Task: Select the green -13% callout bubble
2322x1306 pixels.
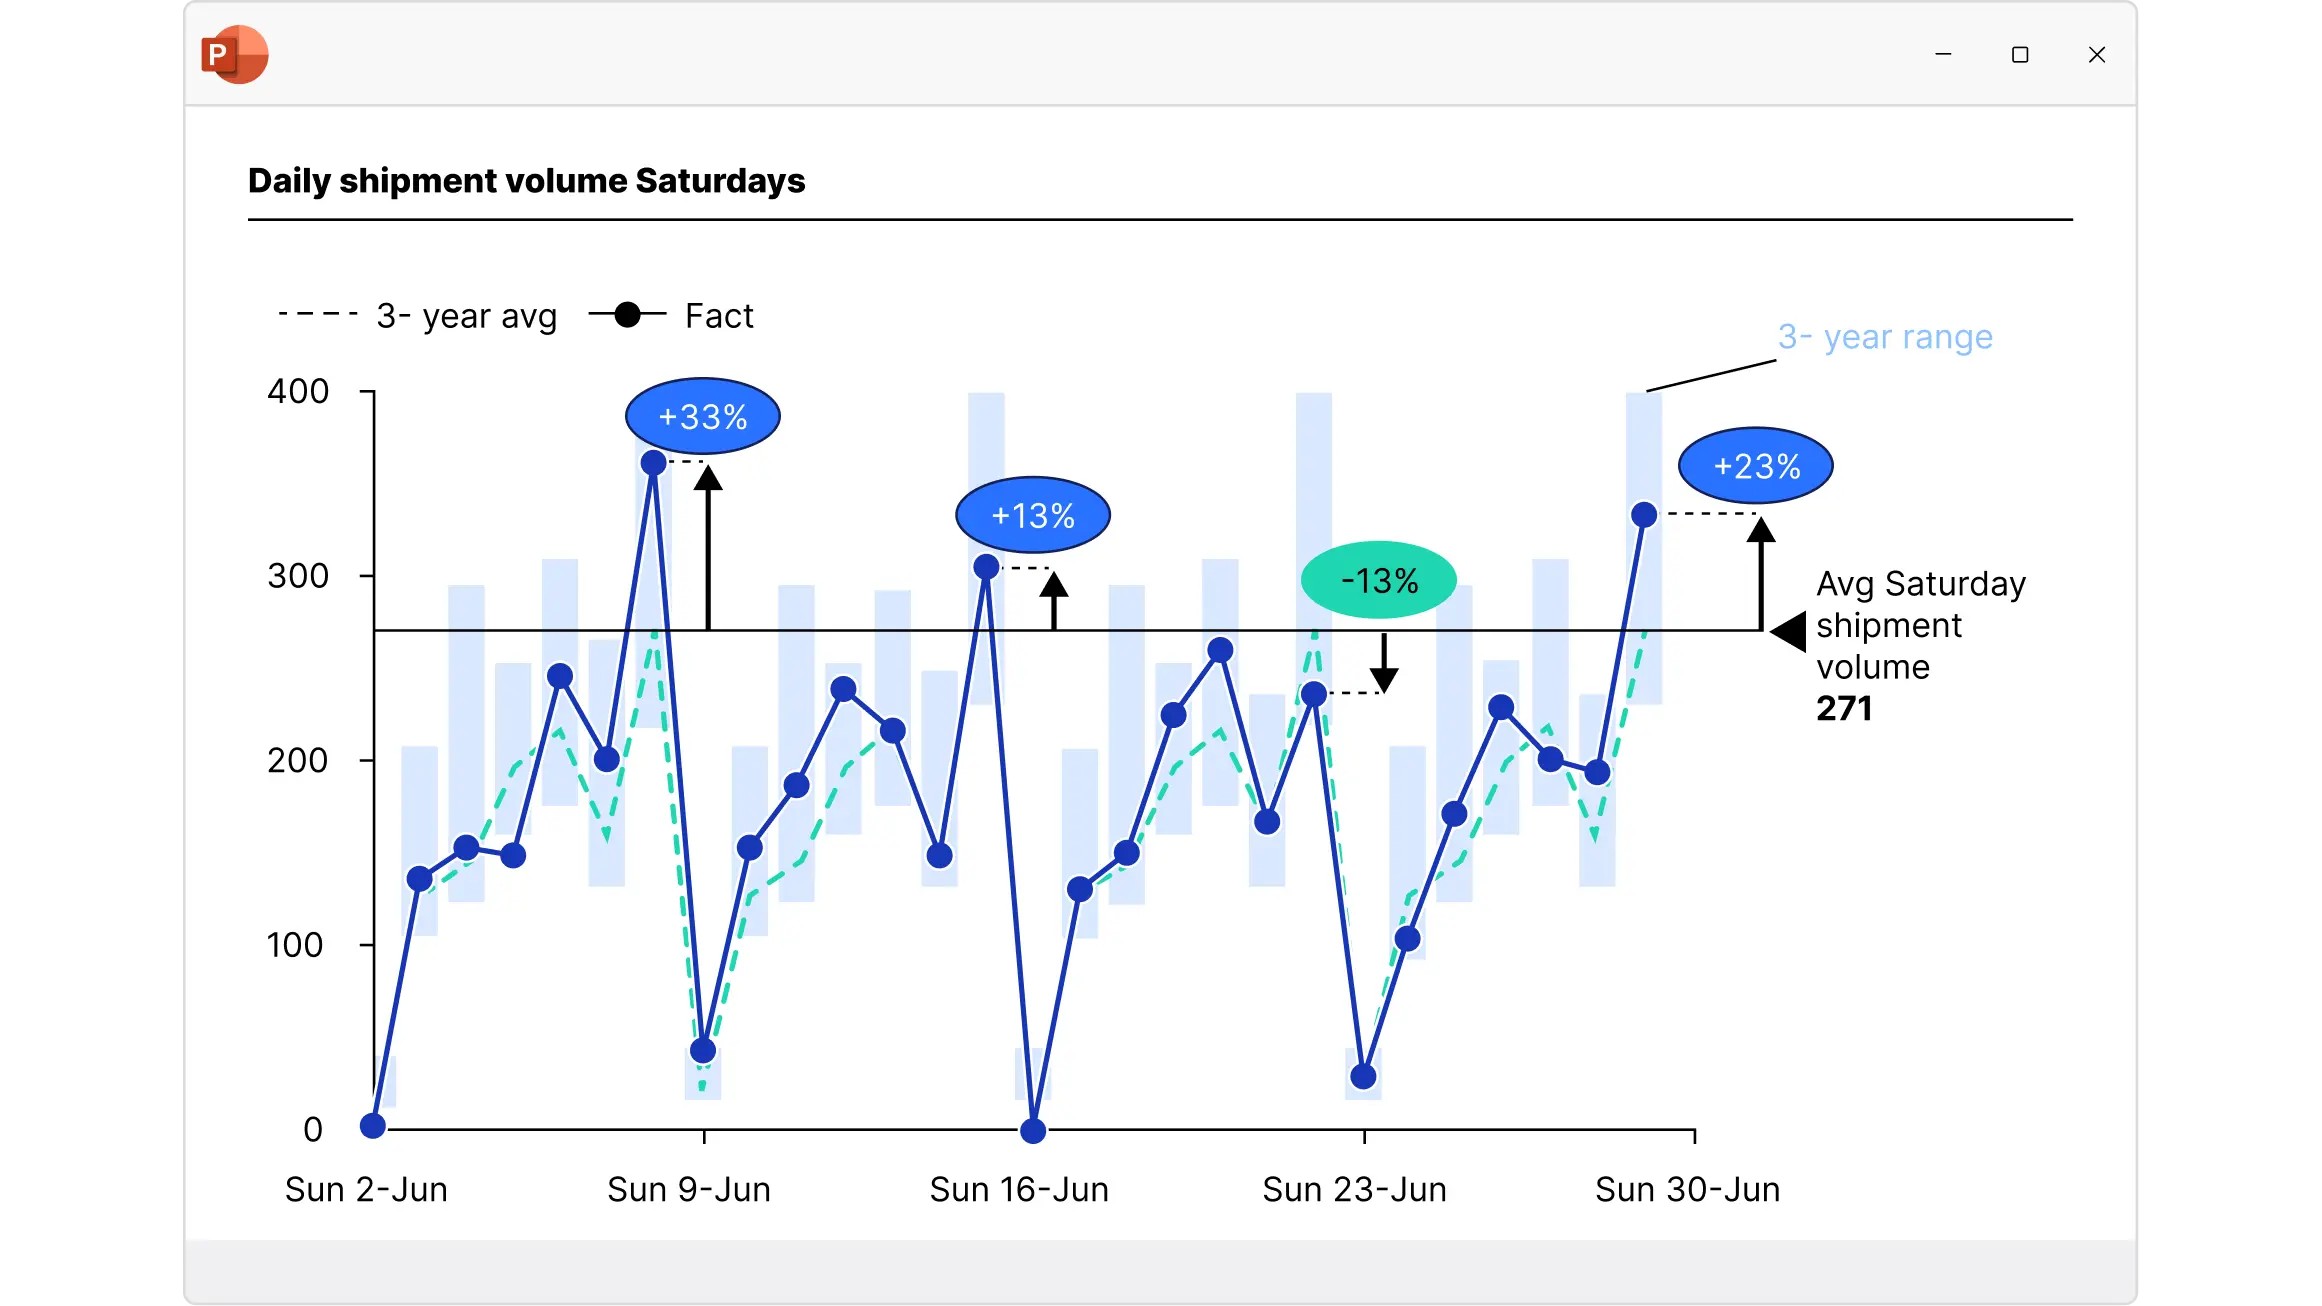Action: click(1379, 580)
